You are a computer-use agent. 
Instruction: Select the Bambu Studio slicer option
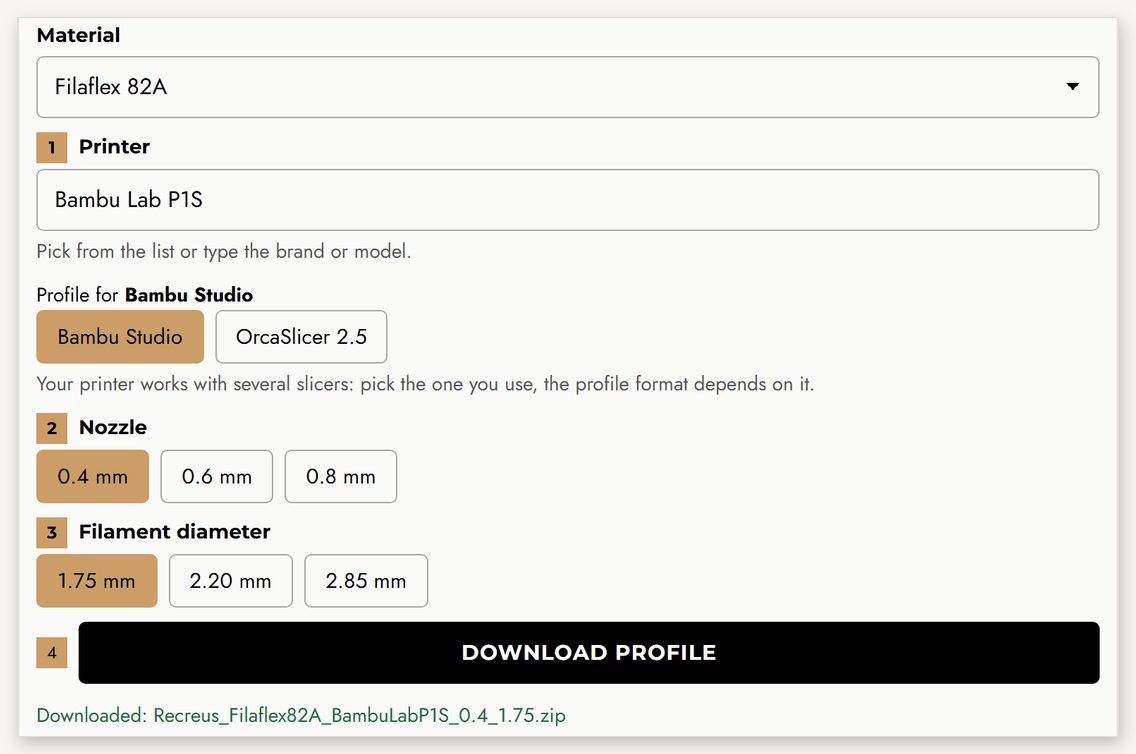(x=120, y=337)
